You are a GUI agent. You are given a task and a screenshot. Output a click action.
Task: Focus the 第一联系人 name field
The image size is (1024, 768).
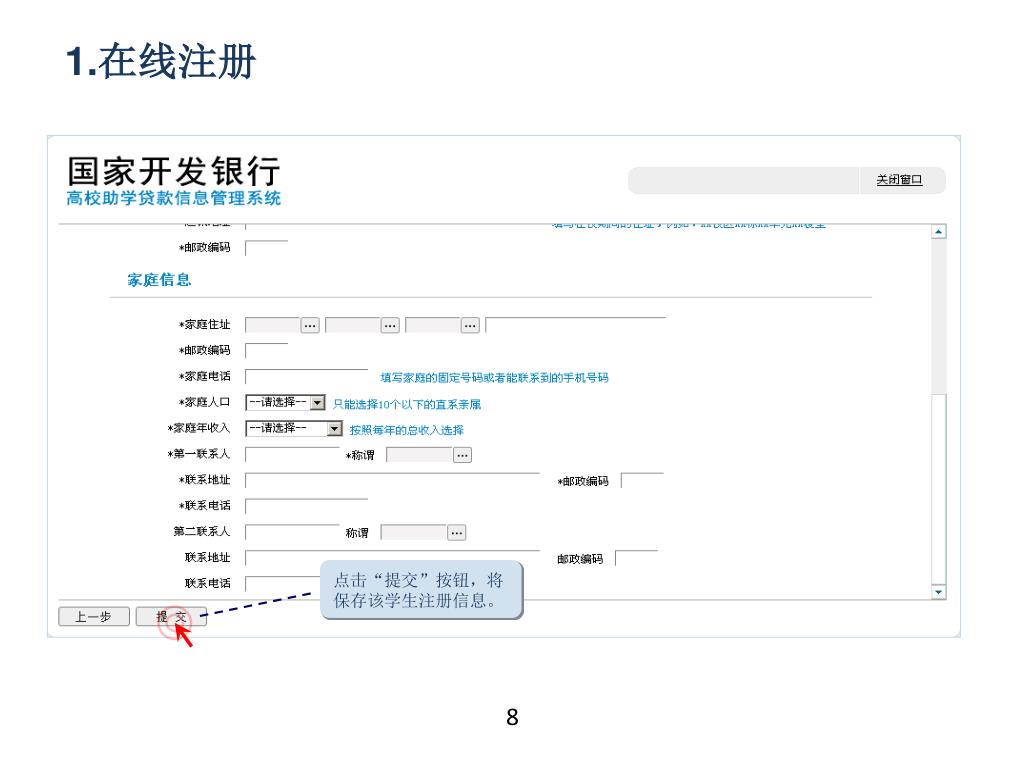[292, 455]
